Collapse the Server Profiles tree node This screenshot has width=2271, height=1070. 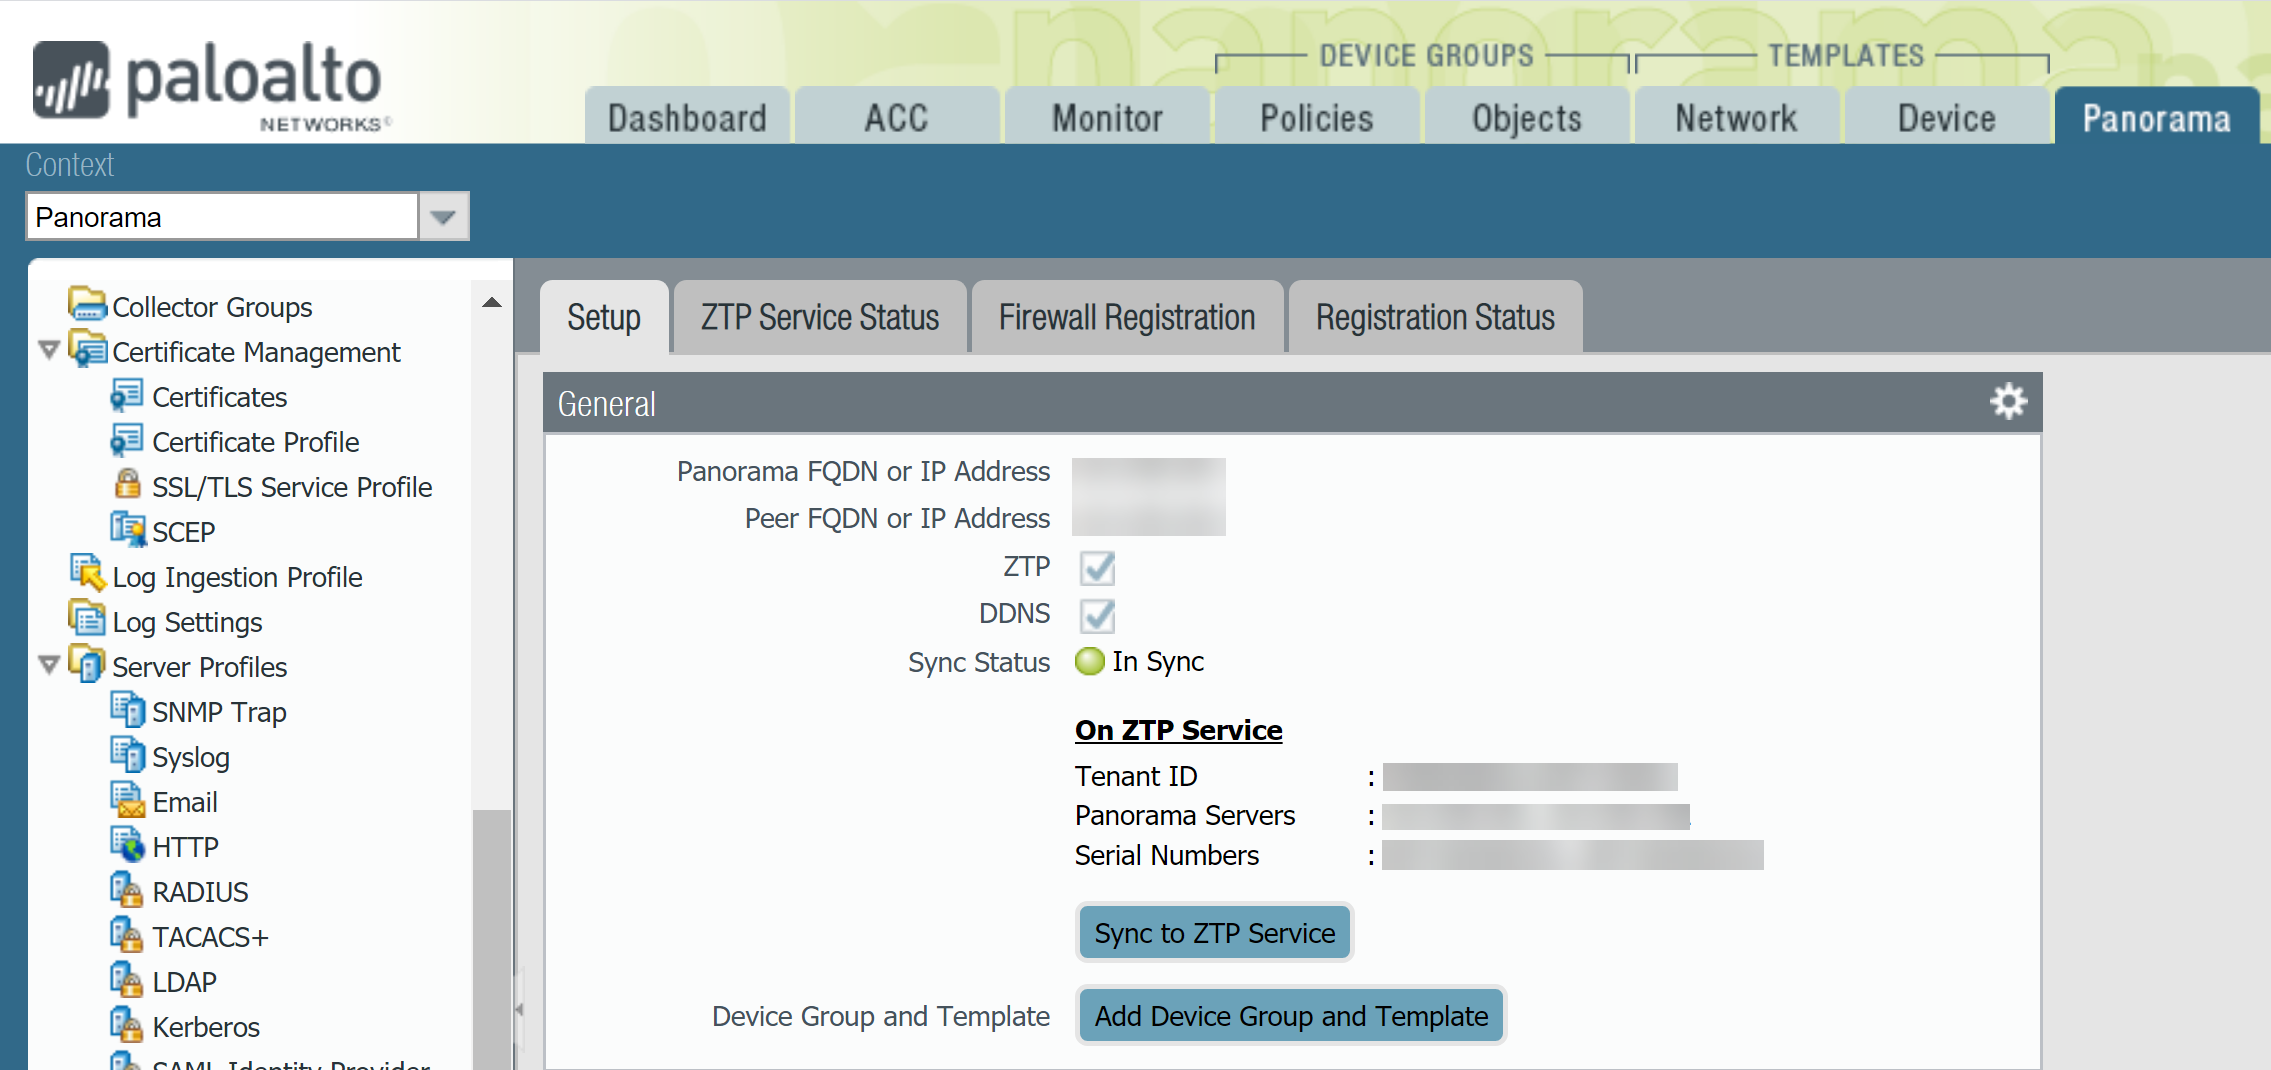48,665
